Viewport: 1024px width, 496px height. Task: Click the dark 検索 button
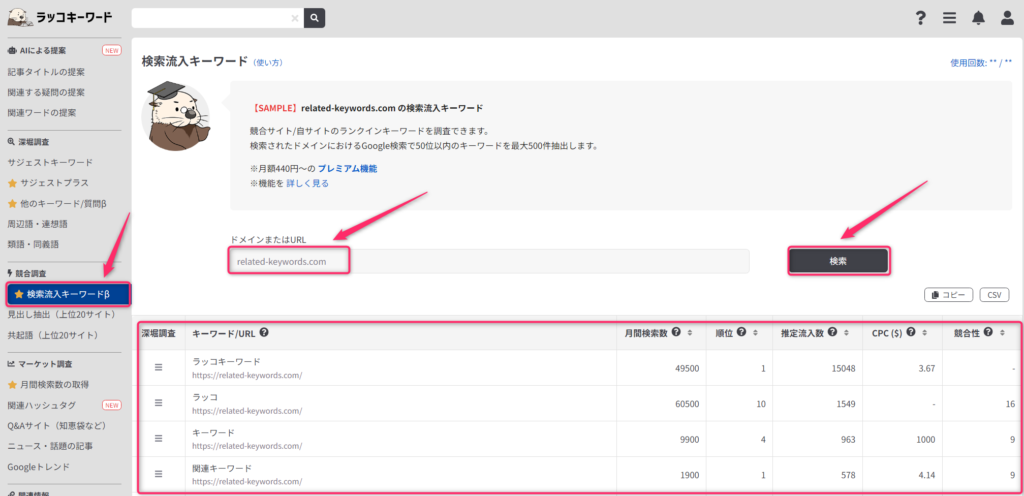point(839,260)
